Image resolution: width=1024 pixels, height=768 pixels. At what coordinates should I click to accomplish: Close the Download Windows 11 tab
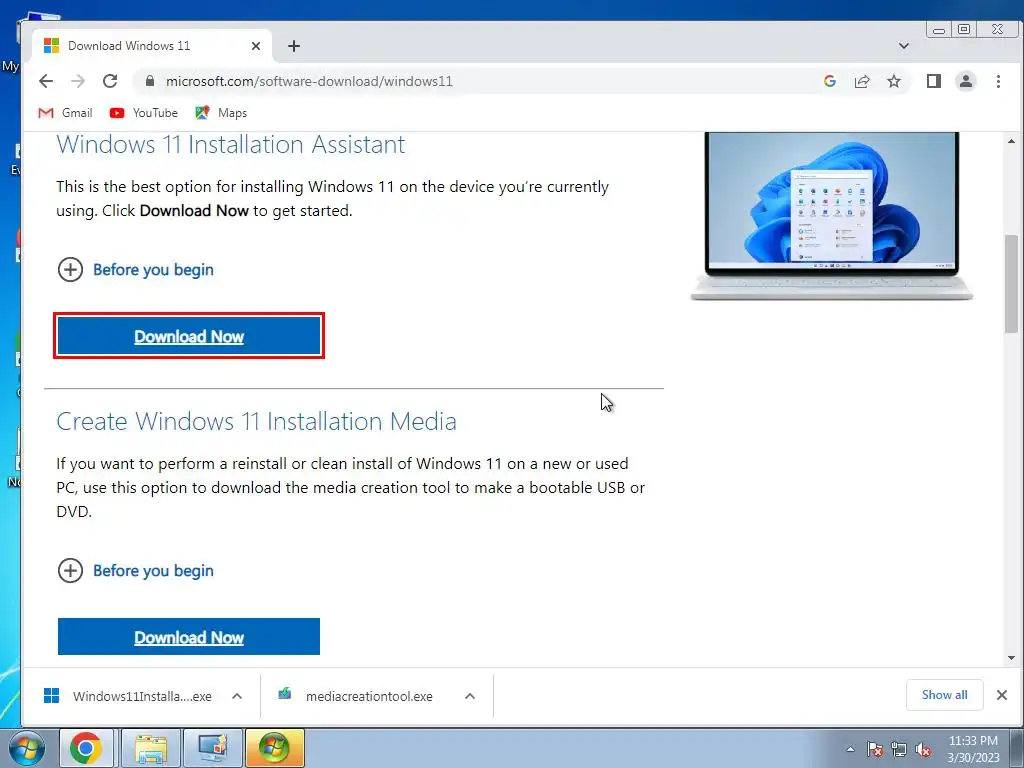[255, 46]
